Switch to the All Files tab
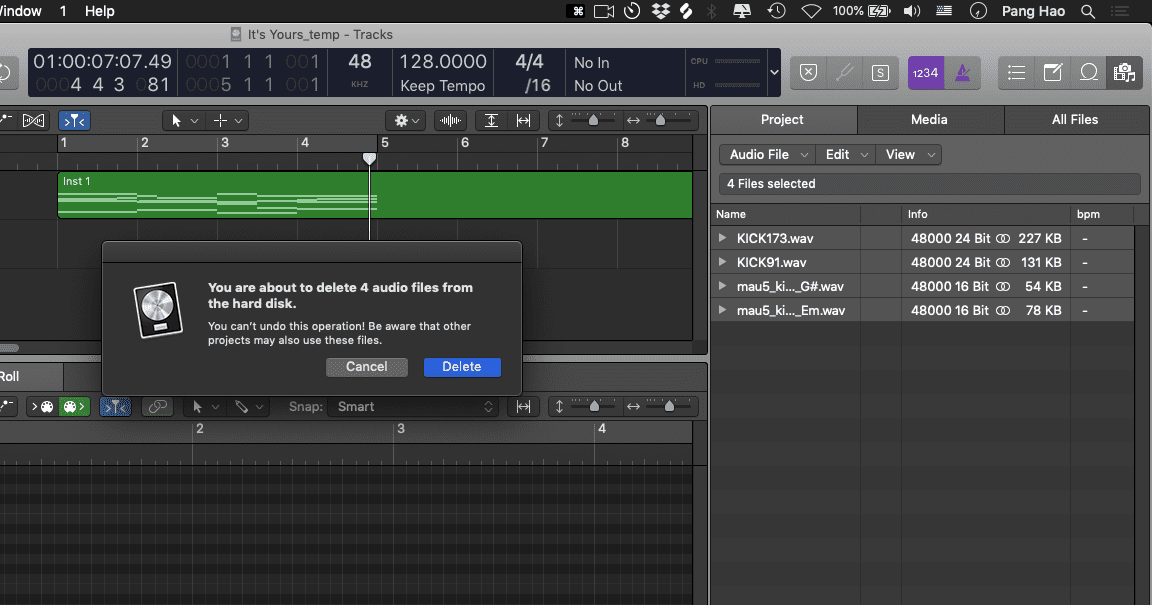 tap(1075, 119)
